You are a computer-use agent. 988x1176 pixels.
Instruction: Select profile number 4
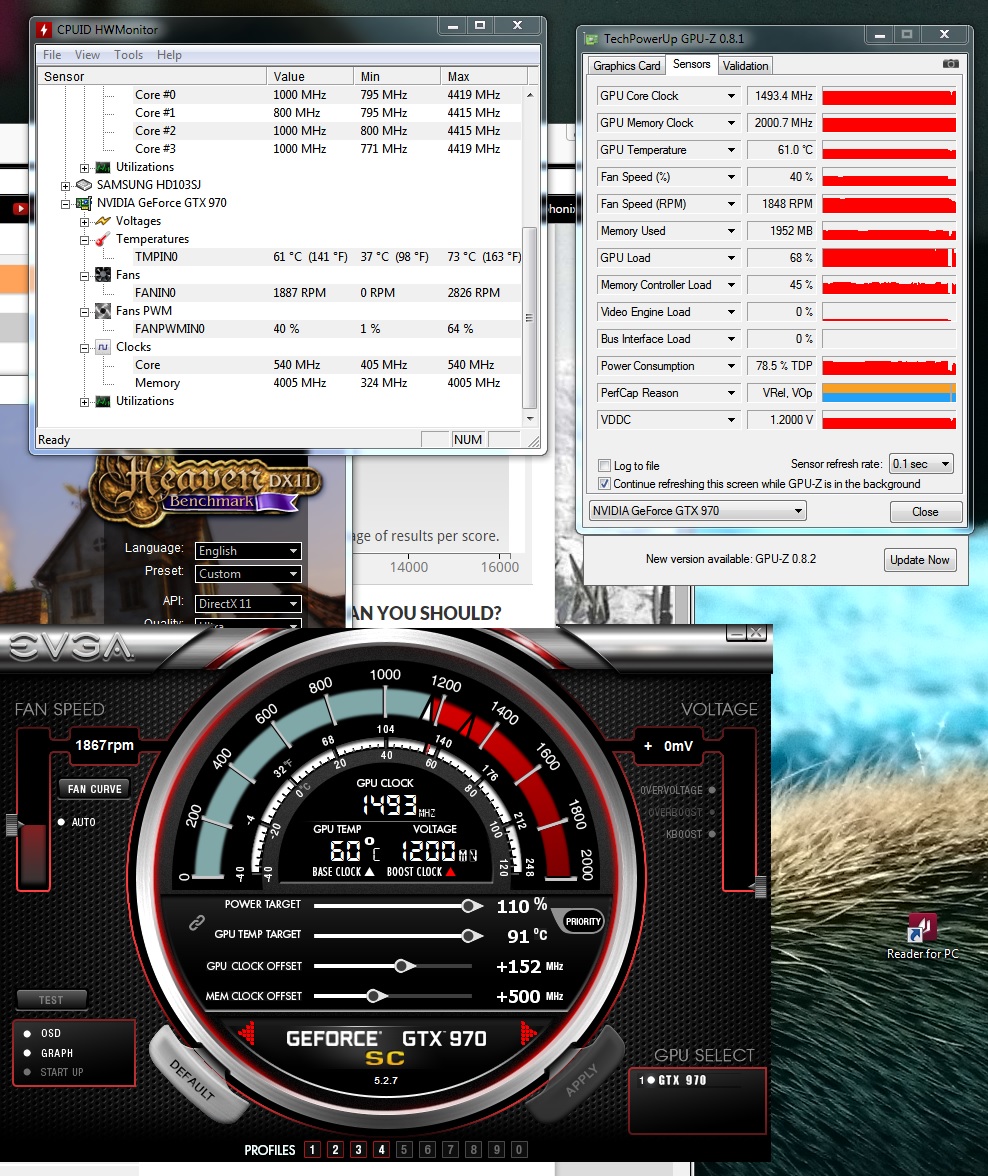(382, 1149)
